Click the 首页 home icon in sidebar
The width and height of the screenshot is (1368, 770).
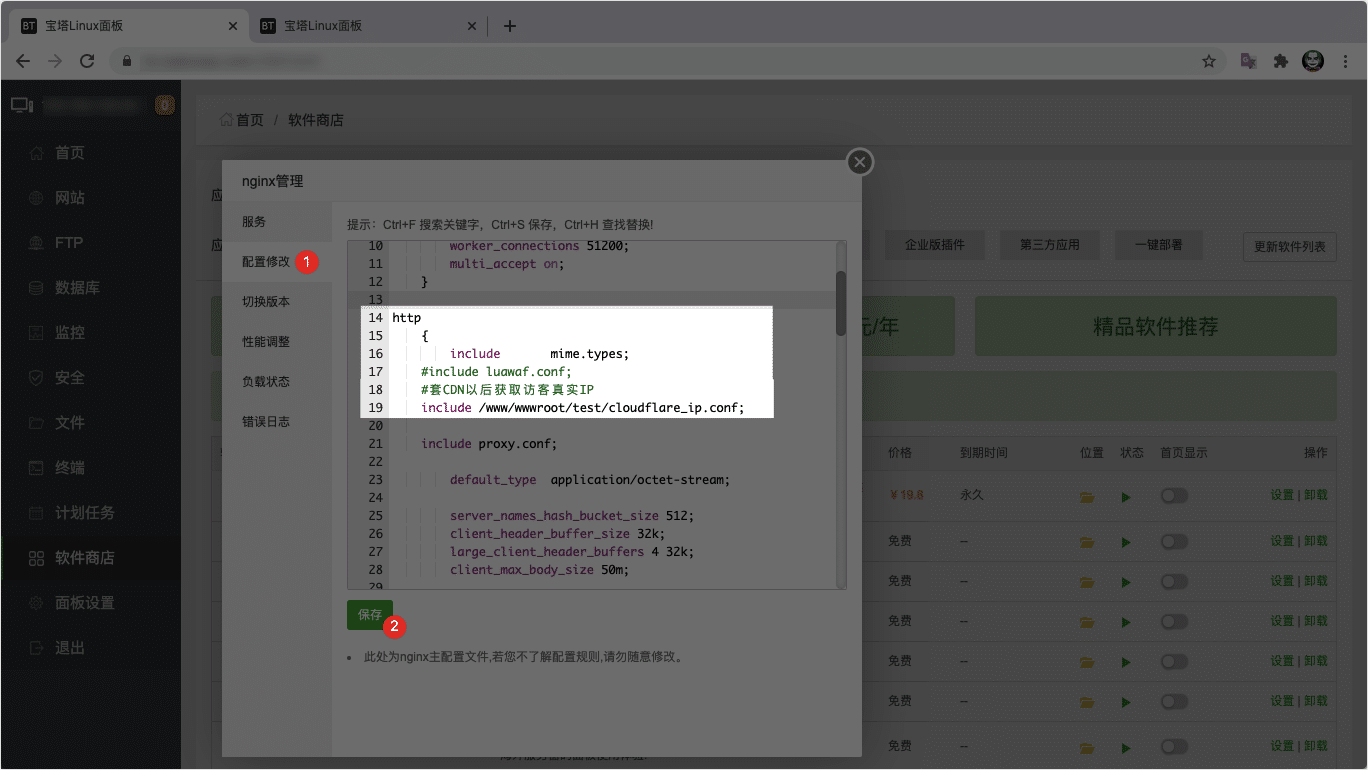pyautogui.click(x=36, y=153)
